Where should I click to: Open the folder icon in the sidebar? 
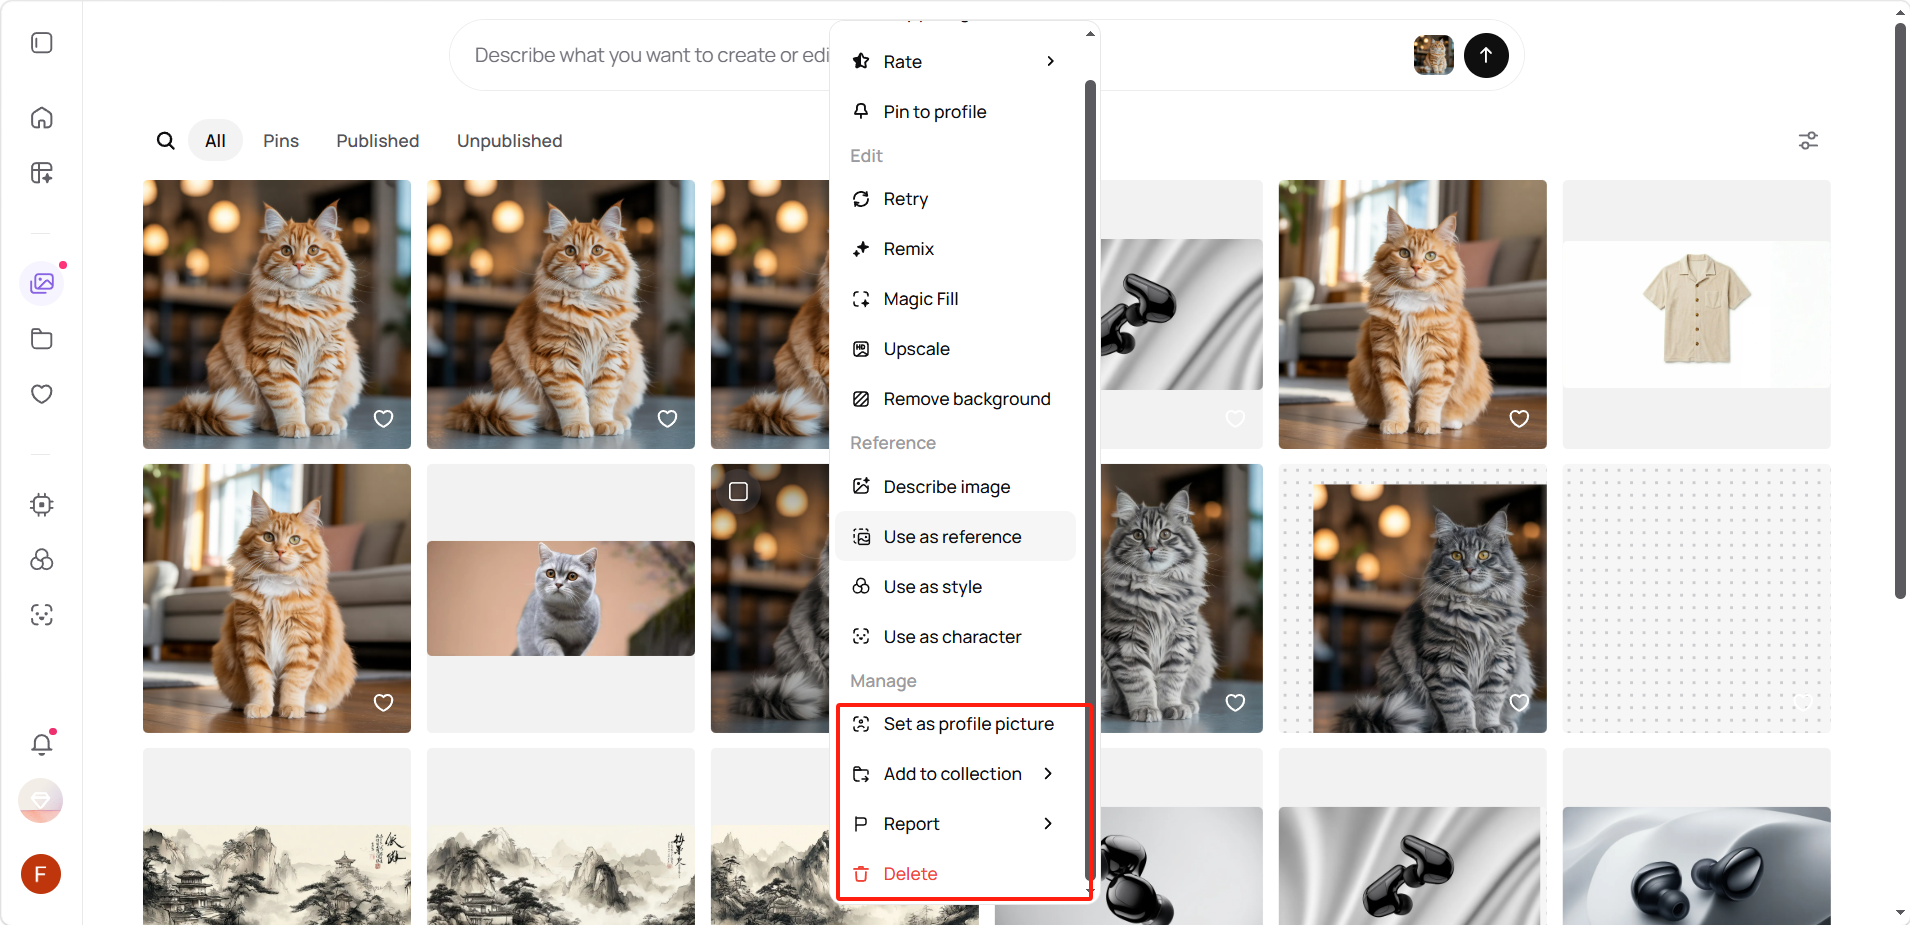tap(42, 339)
